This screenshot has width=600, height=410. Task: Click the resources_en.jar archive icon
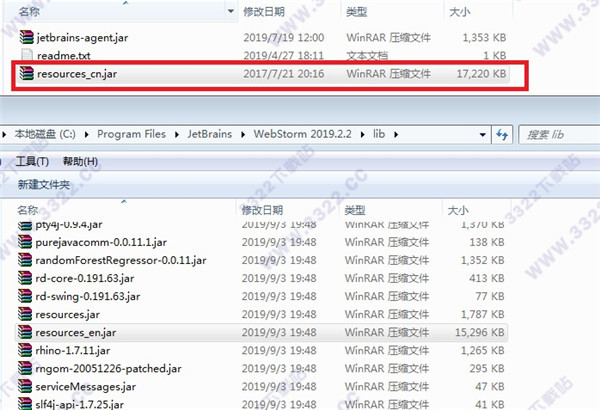(x=25, y=332)
